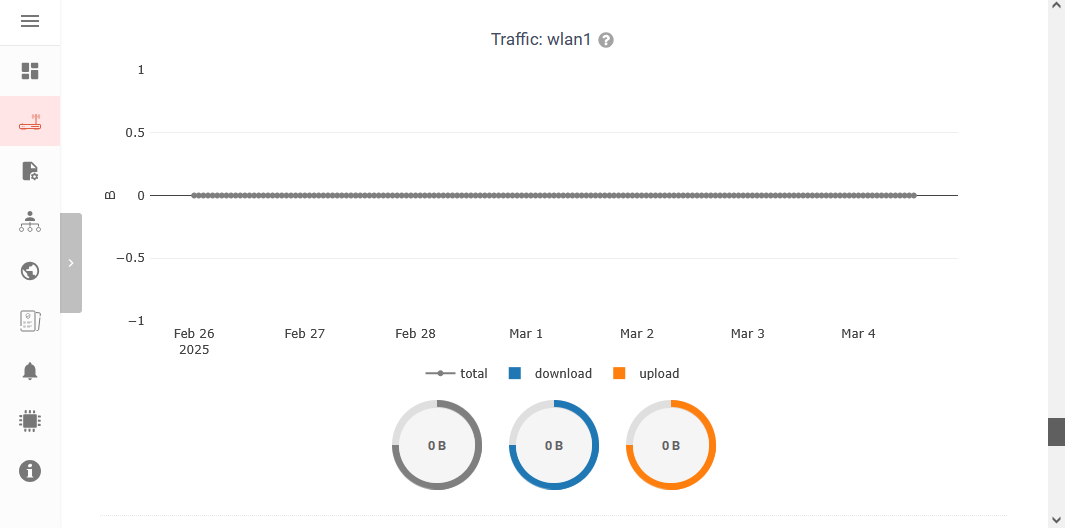Viewport: 1066px width, 528px height.
Task: Click the page vertical scrollbar thumb
Action: click(x=1056, y=431)
